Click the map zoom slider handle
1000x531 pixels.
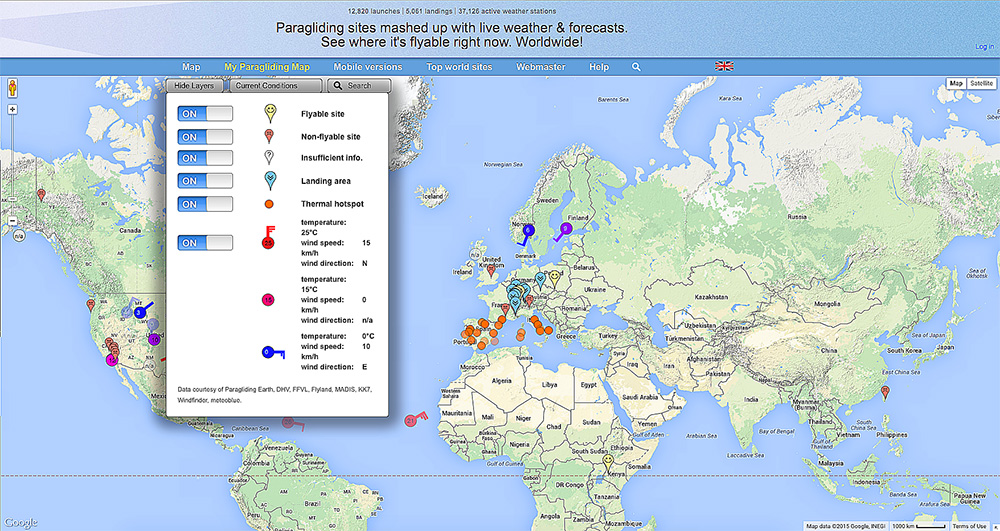[x=12, y=200]
